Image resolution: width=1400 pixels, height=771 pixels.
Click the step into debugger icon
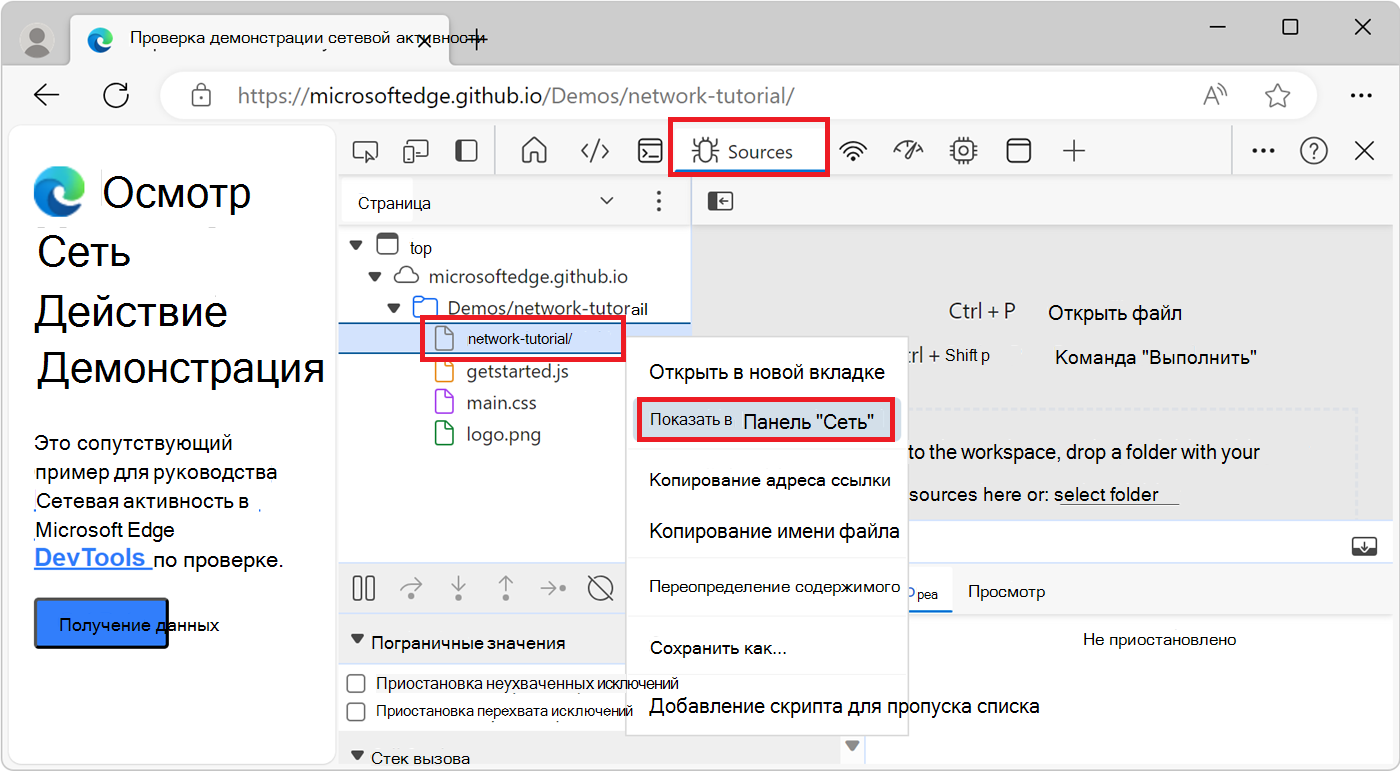tap(458, 588)
